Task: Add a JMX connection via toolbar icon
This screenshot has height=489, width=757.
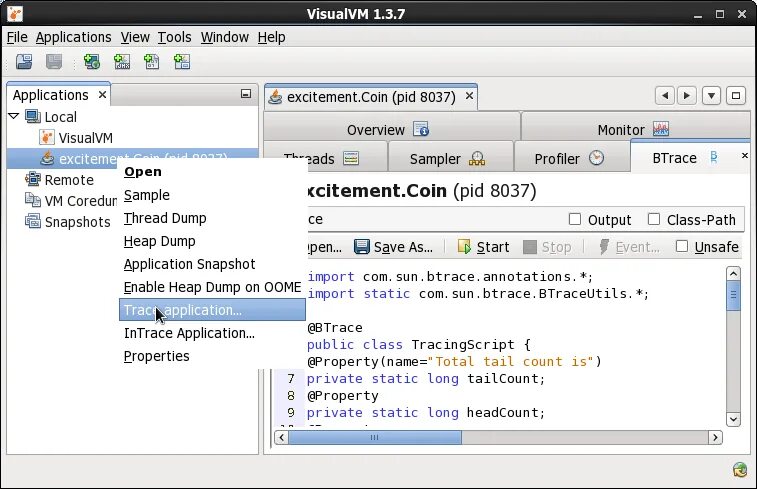Action: 122,62
